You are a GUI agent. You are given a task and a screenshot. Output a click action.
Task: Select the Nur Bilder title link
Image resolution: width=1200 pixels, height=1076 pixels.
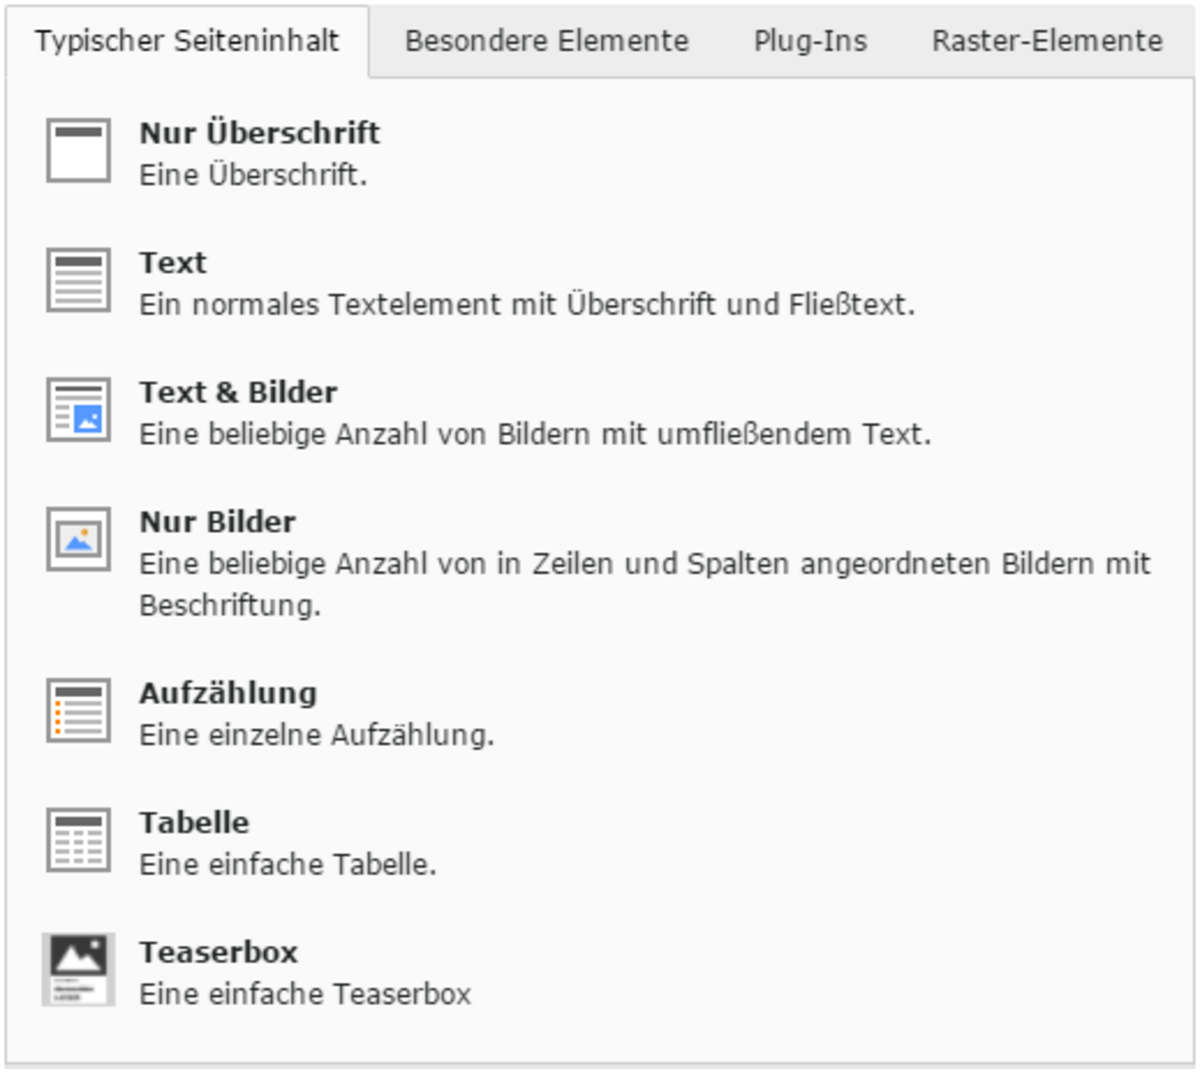(218, 522)
